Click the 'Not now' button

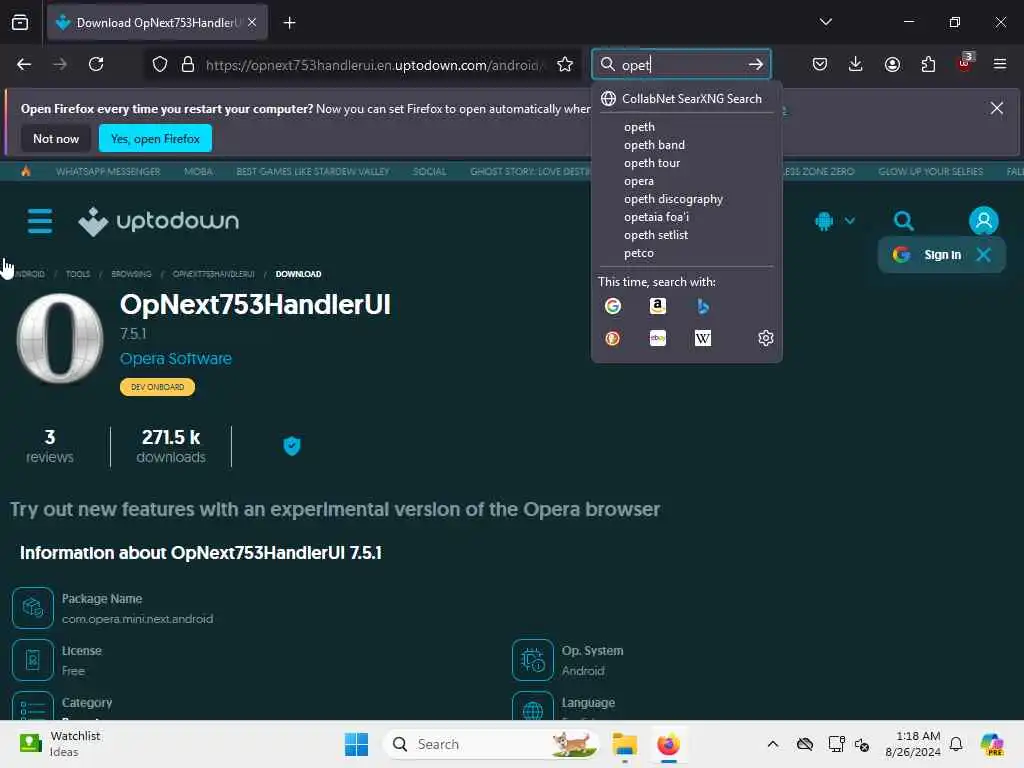(x=56, y=138)
